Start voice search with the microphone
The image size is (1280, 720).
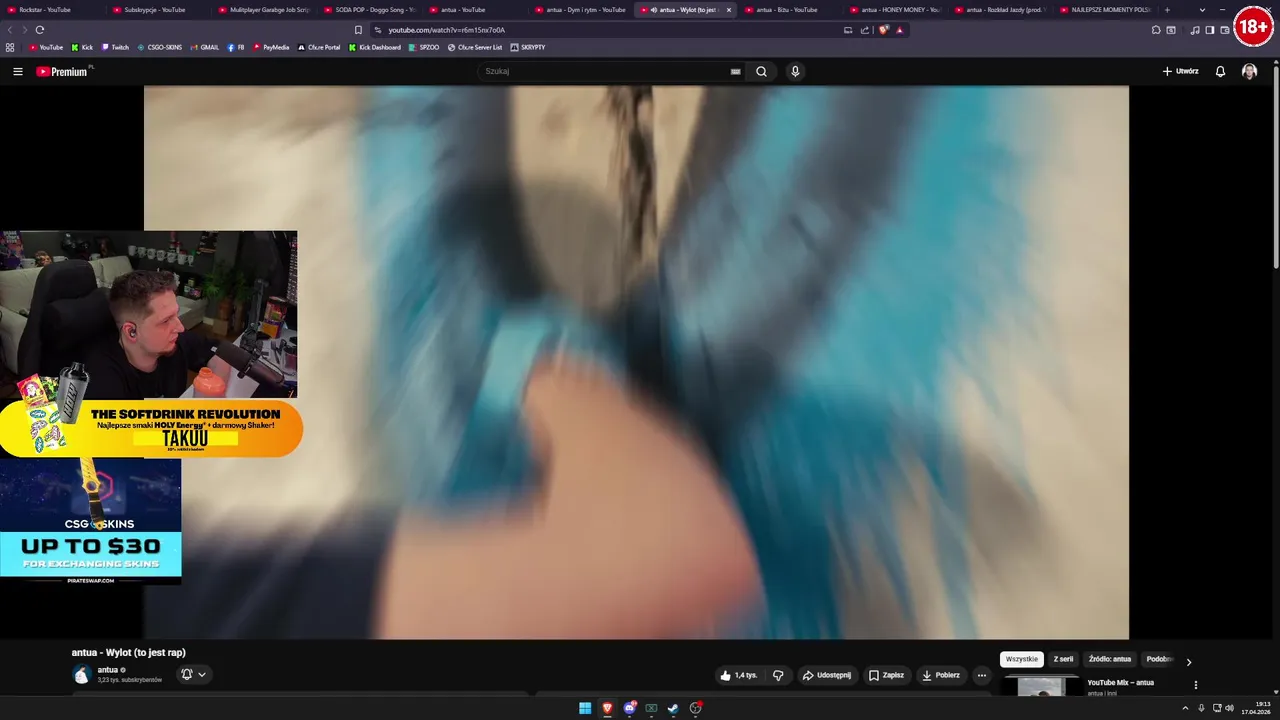[x=795, y=71]
